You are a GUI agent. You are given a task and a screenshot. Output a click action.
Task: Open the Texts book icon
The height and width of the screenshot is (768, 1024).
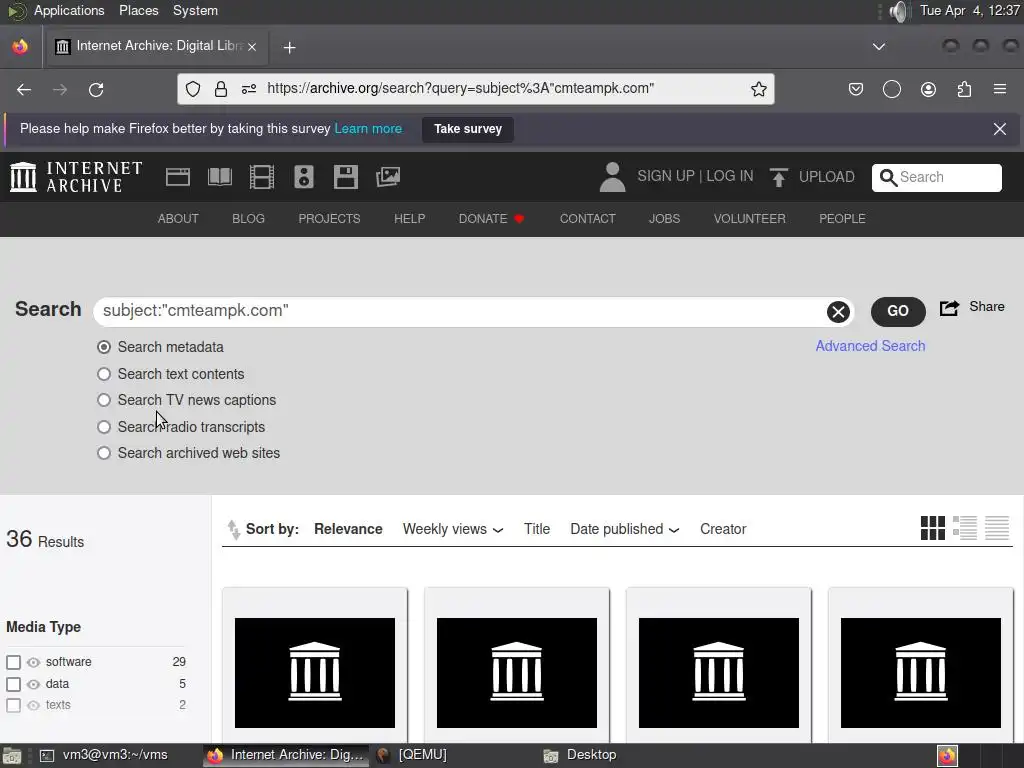click(219, 177)
